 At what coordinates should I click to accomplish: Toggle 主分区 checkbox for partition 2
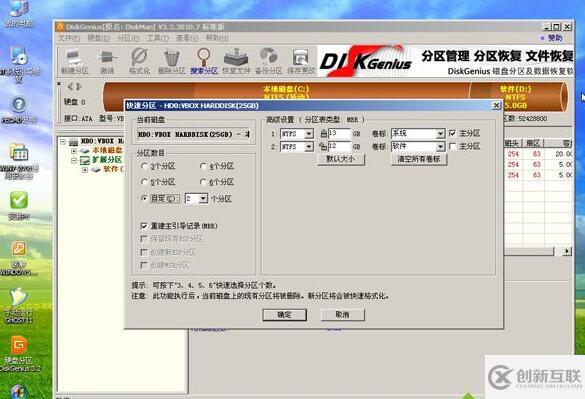453,146
